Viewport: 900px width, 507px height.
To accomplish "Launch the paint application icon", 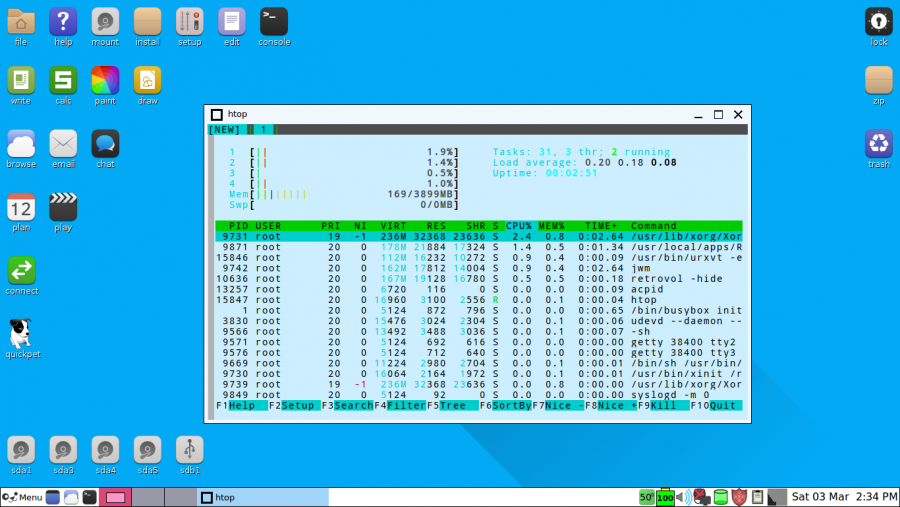I will (105, 80).
